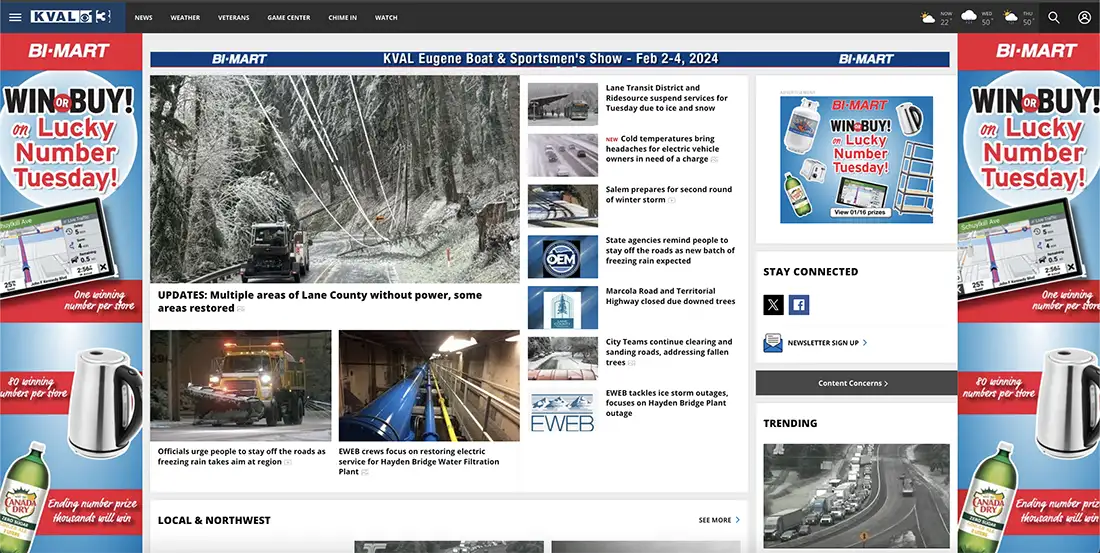The width and height of the screenshot is (1100, 553).
Task: Open the snow plow truck thumbnail
Action: pos(241,385)
